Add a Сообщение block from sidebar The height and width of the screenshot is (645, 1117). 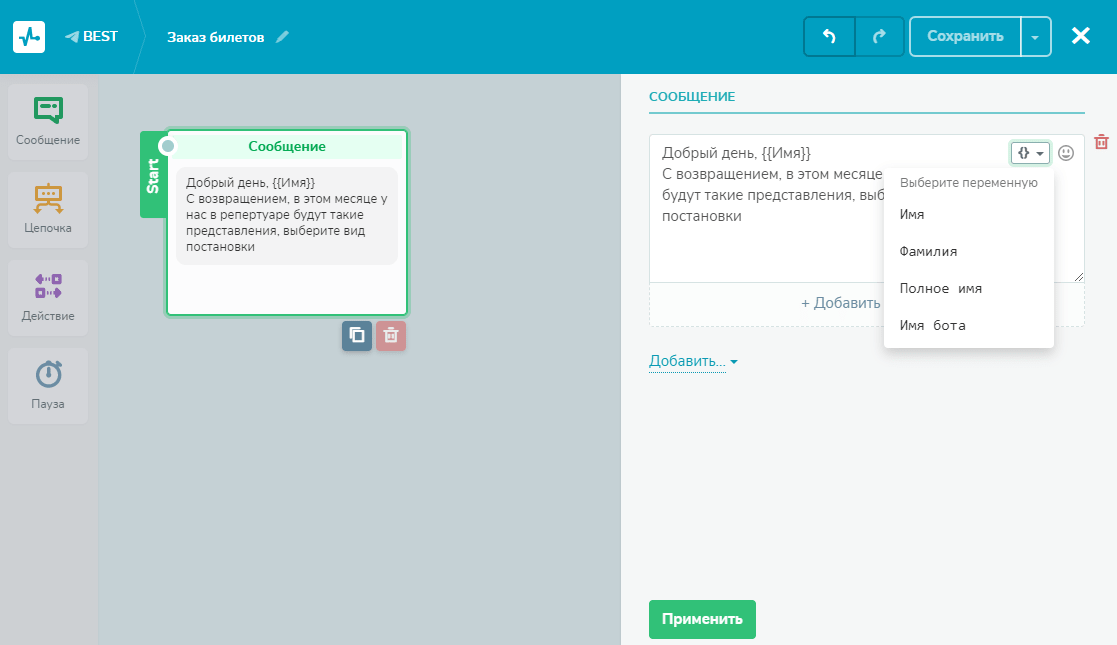tap(48, 122)
